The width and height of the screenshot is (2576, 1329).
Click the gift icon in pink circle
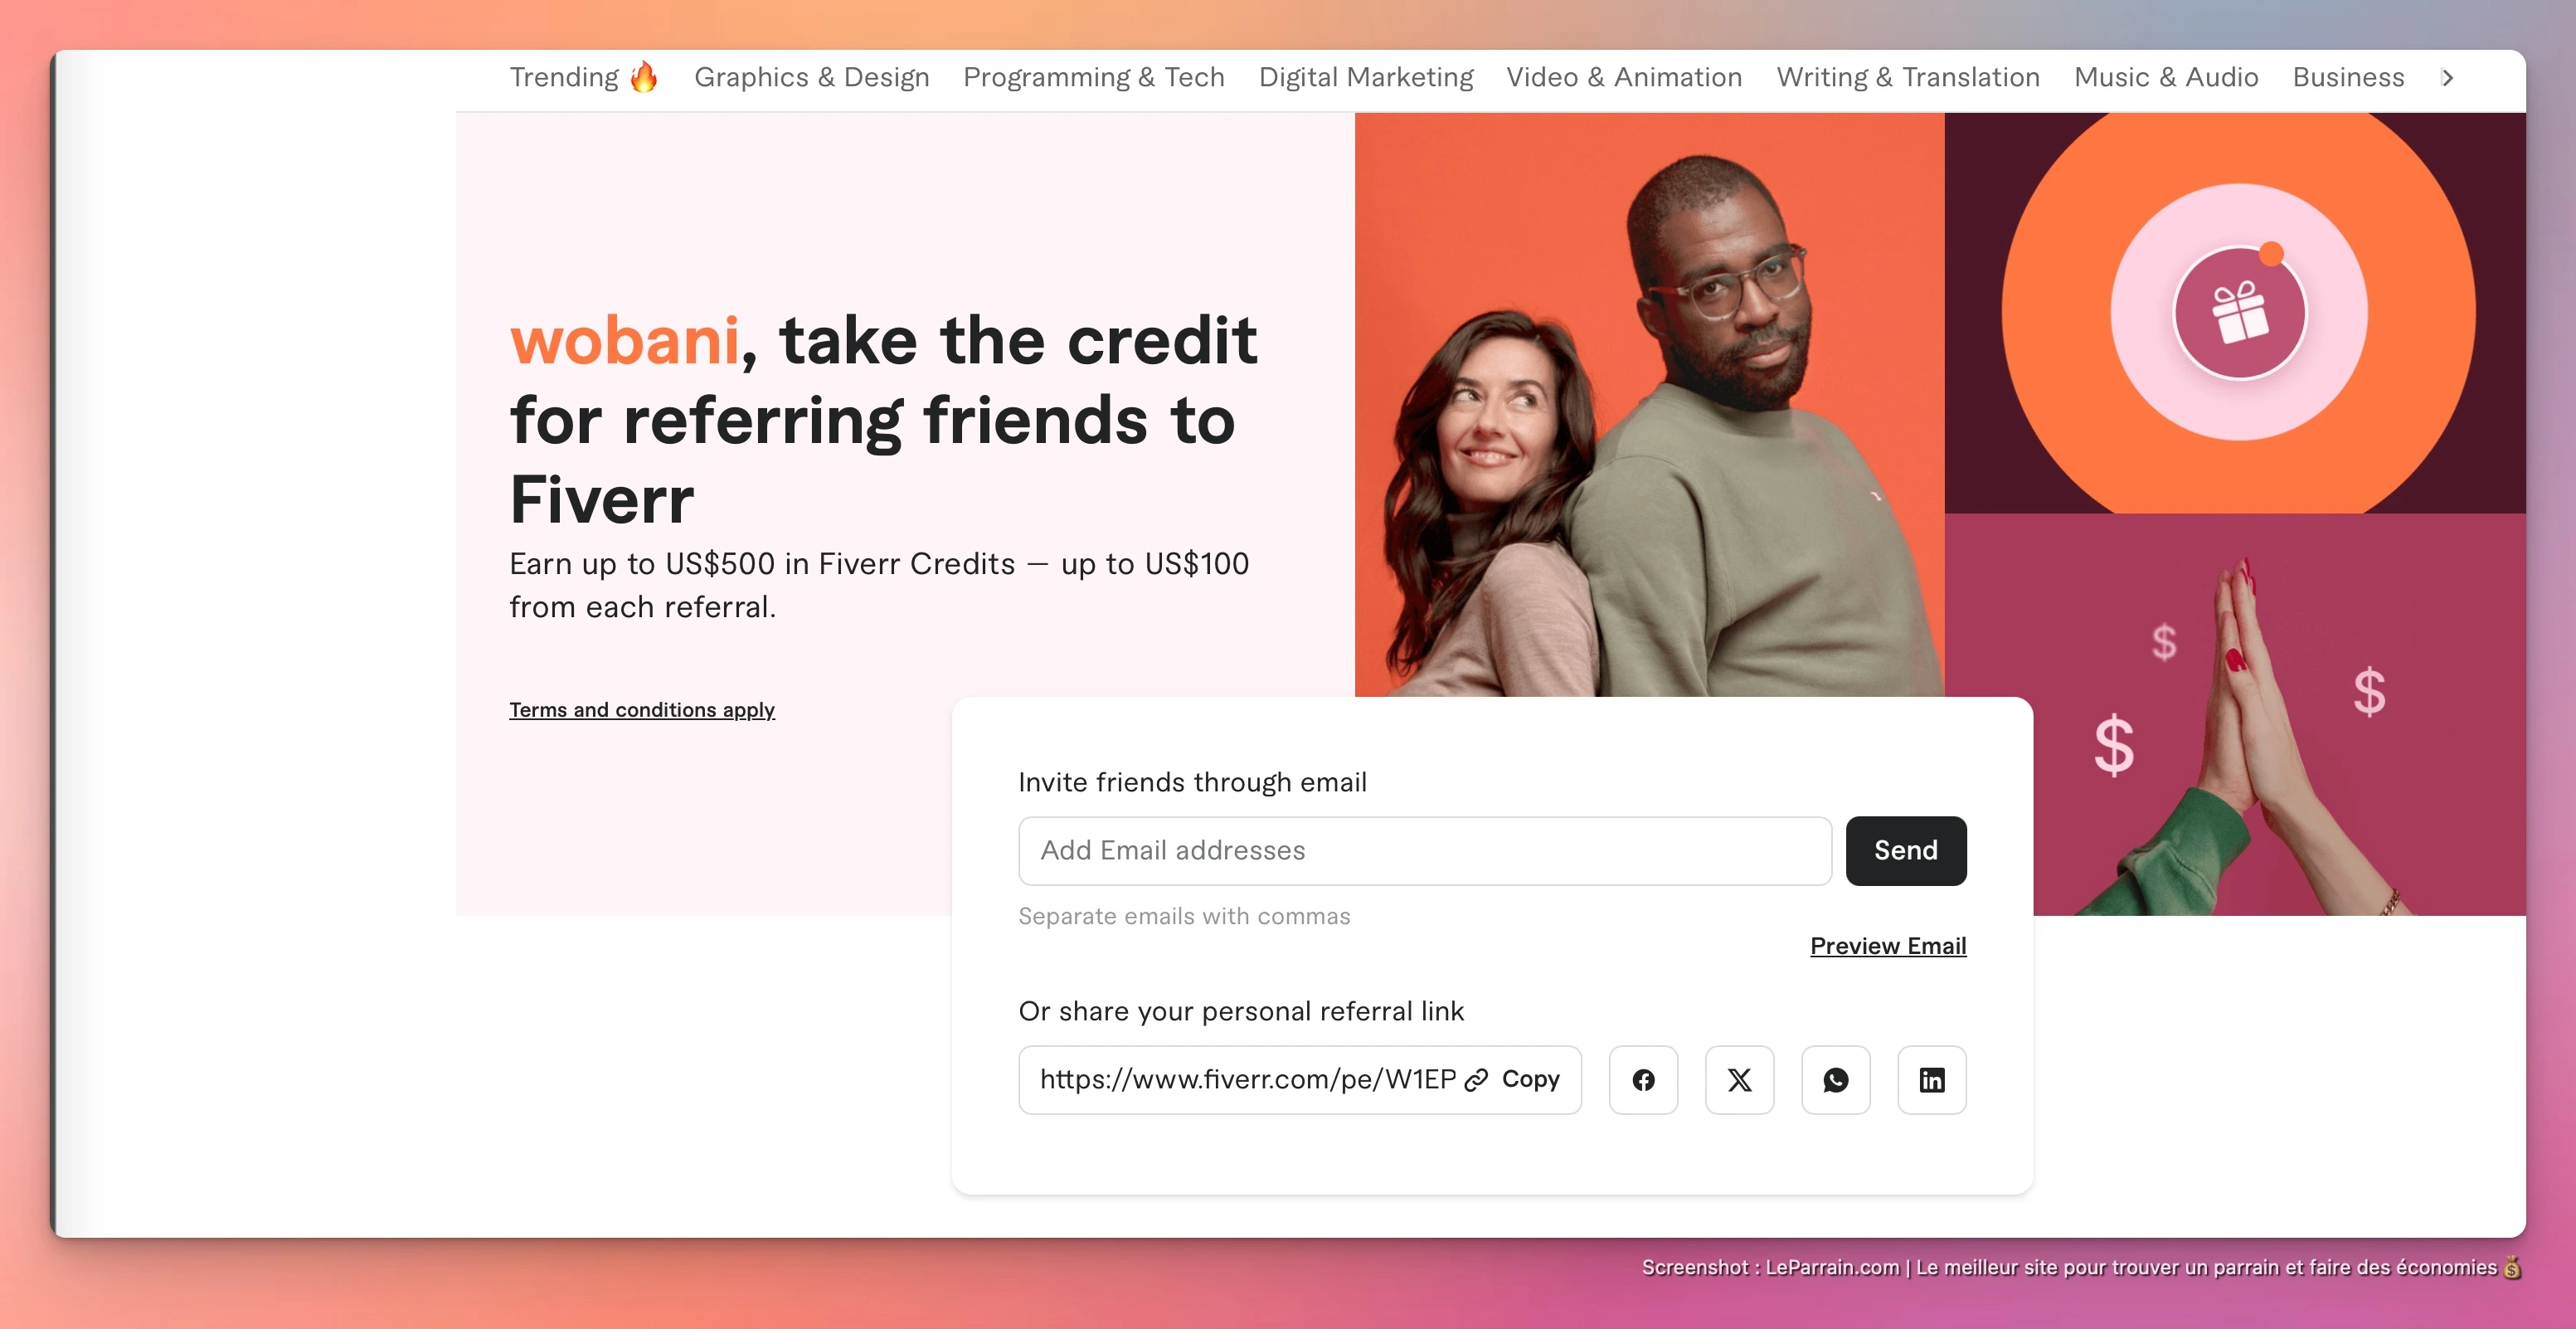tap(2239, 312)
